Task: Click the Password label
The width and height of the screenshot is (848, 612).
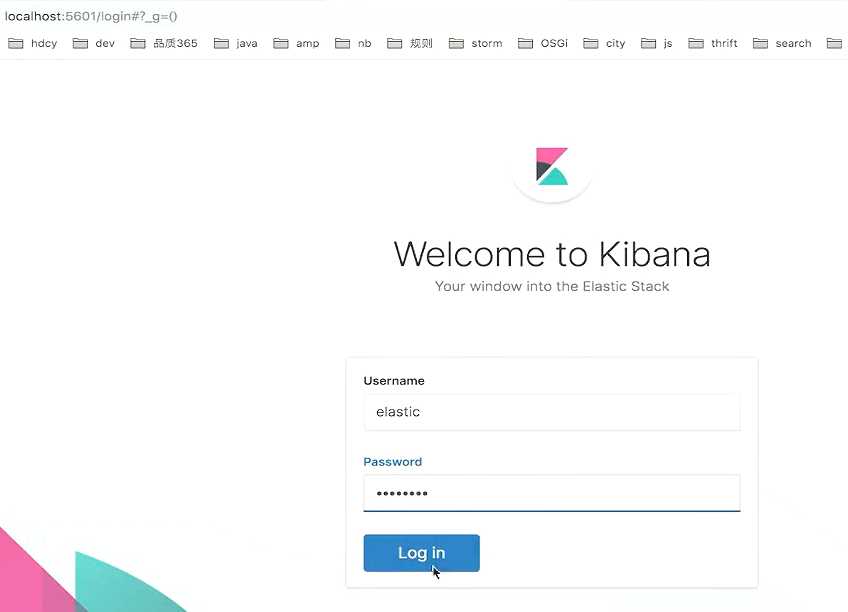Action: 393,462
